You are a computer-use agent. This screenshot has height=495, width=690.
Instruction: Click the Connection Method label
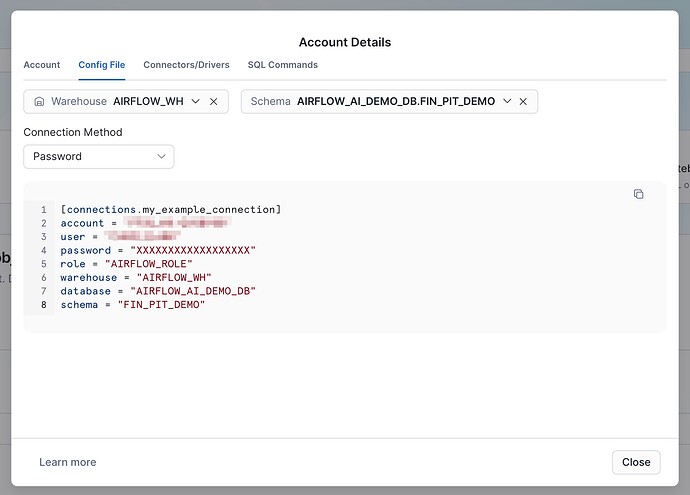pos(73,132)
